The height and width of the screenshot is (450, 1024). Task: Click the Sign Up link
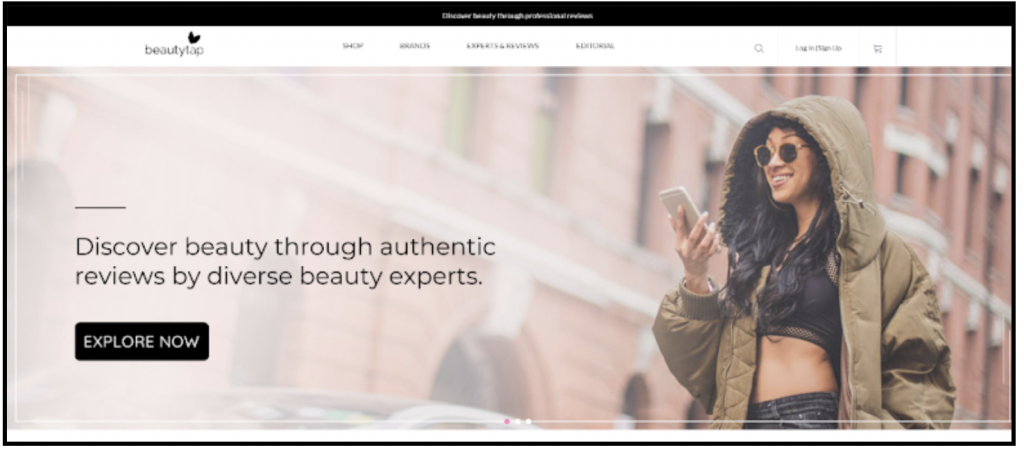click(830, 48)
